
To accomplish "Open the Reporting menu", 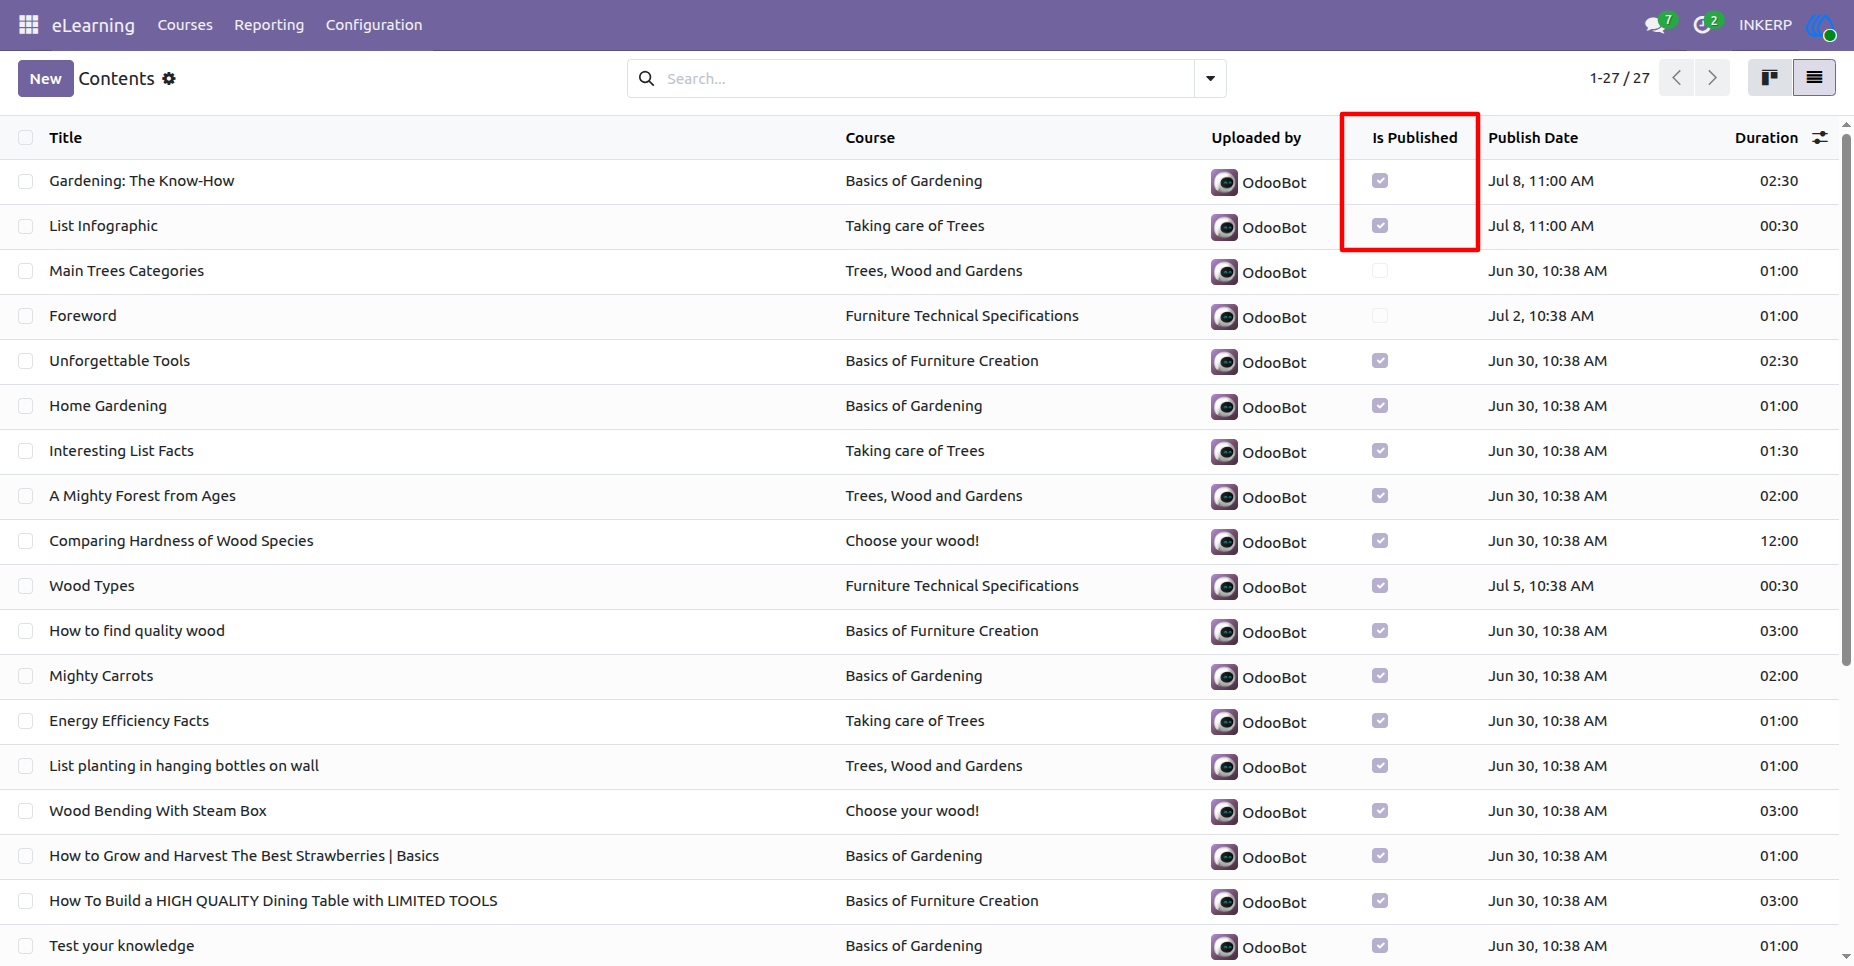I will click(x=269, y=25).
